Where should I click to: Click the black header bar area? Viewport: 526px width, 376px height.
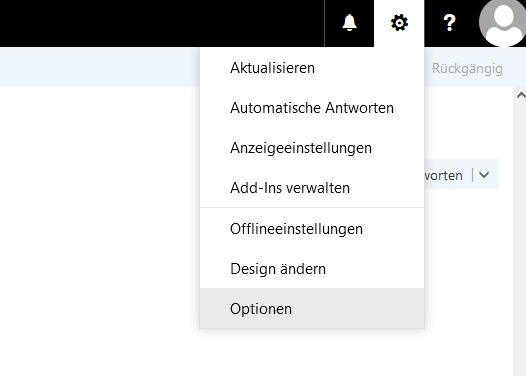click(x=162, y=23)
